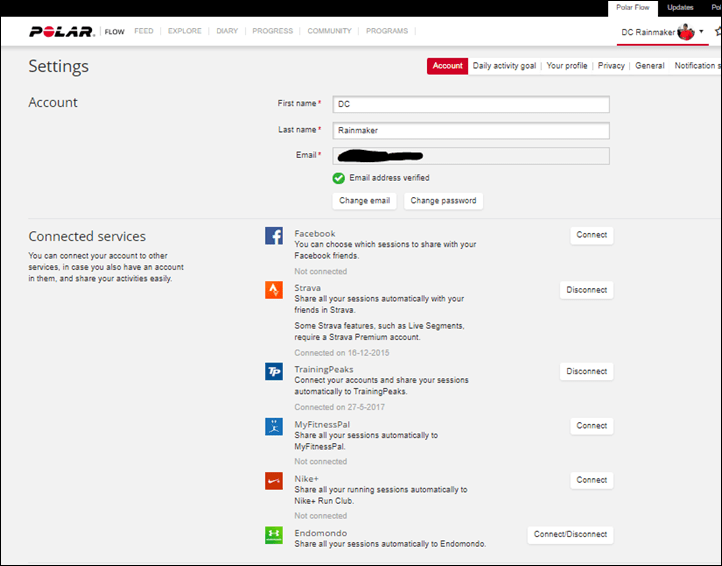Click the Change password button
Screen dimensions: 722x566
[443, 201]
